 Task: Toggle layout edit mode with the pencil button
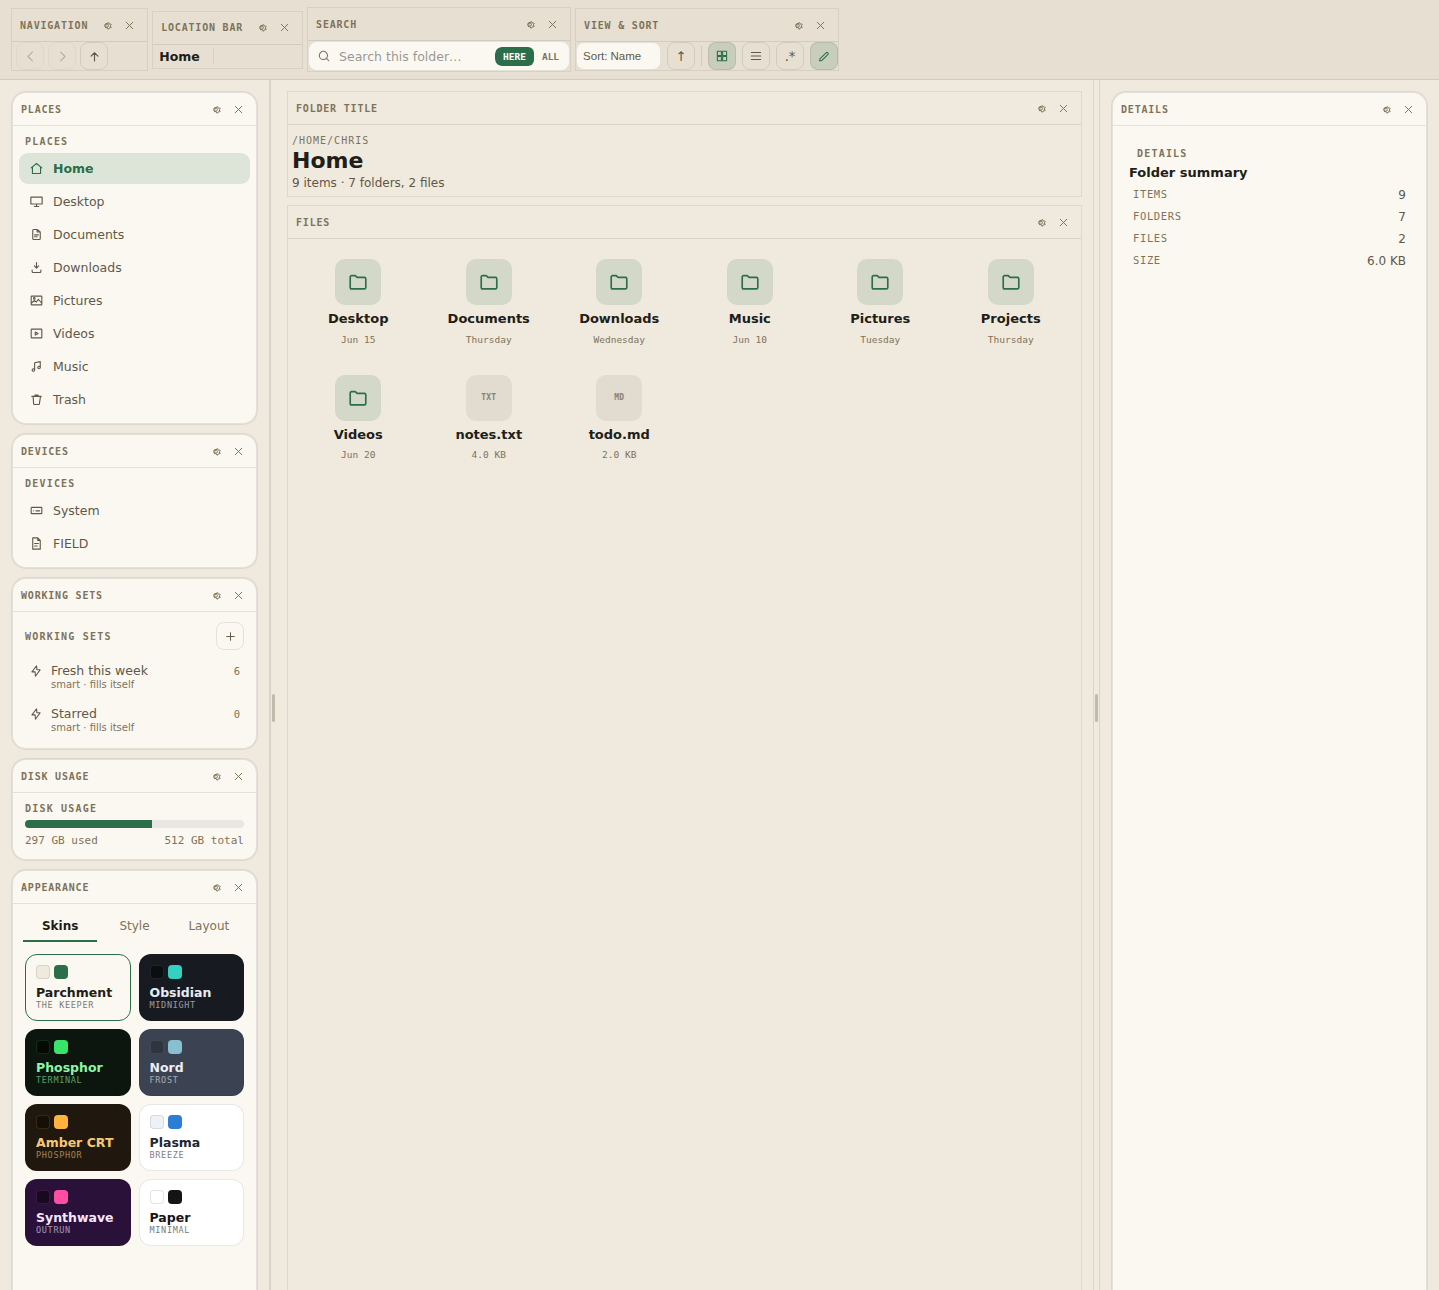pyautogui.click(x=824, y=56)
